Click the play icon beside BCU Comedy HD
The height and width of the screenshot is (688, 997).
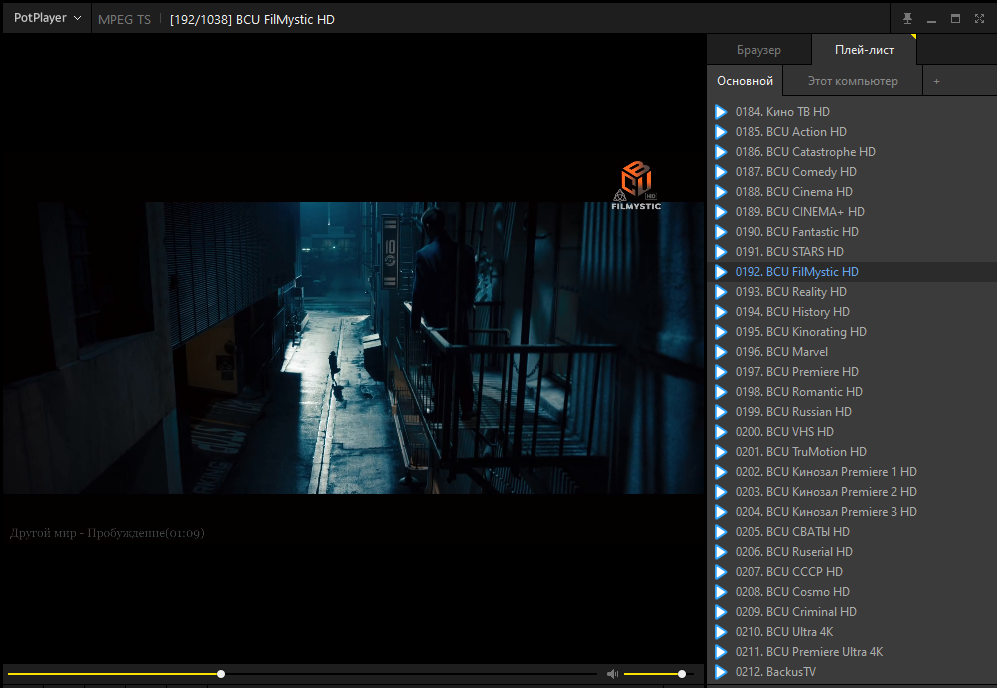click(721, 172)
